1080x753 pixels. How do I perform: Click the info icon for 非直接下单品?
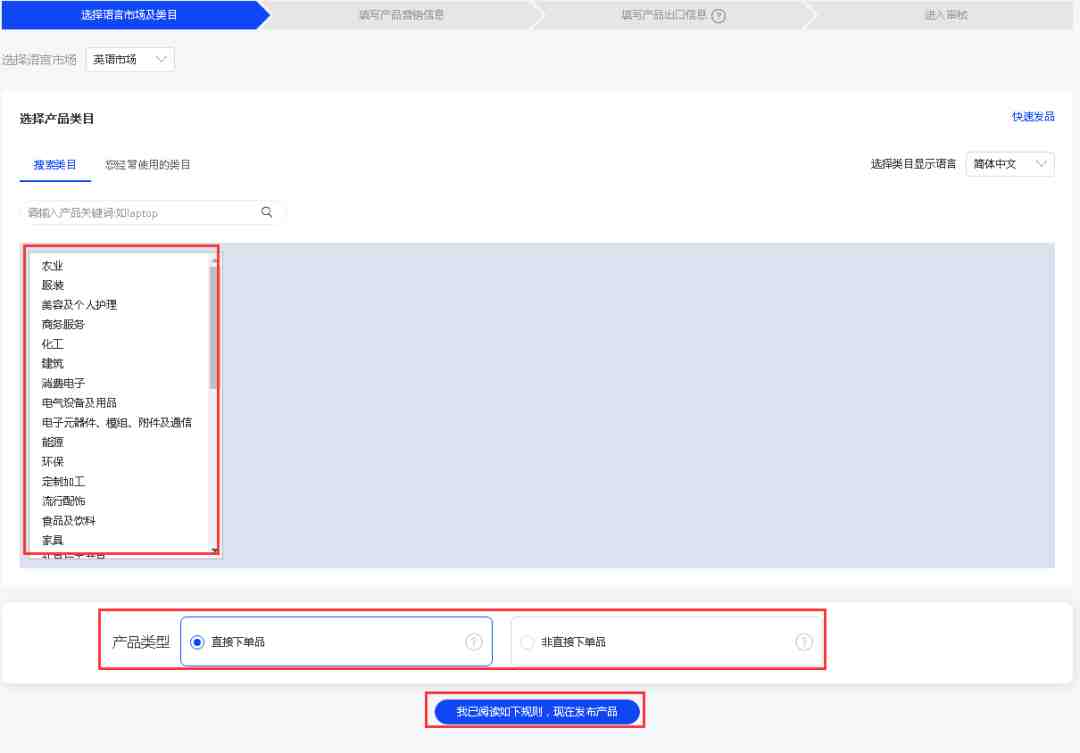tap(804, 642)
